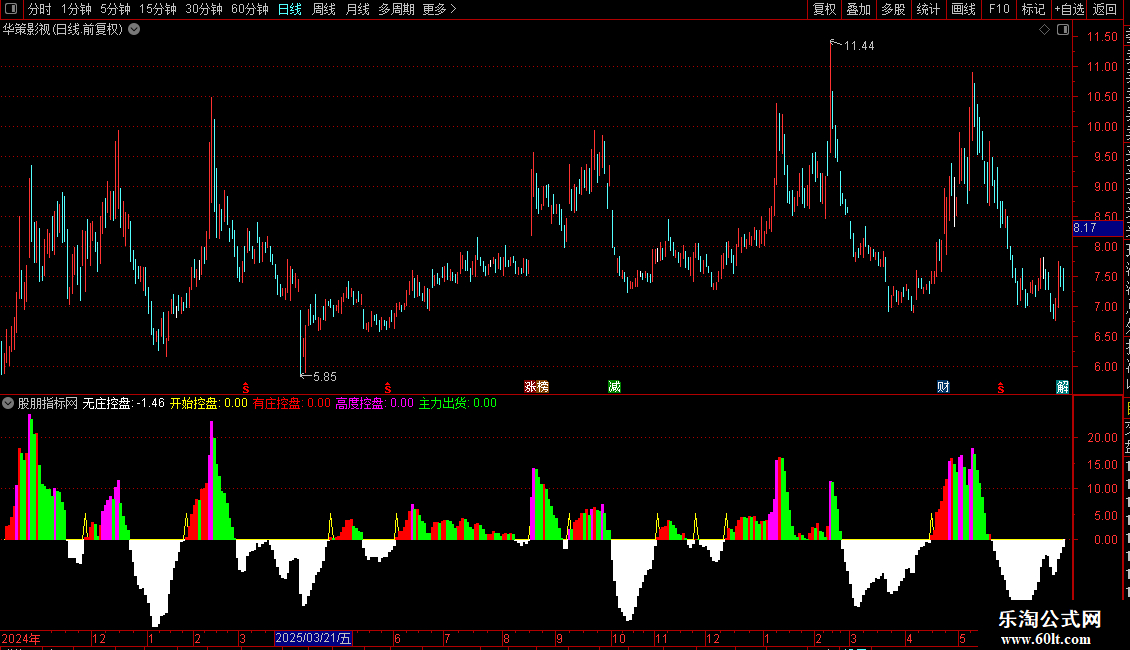Viewport: 1130px width, 650px height.
Task: Click the 解 unlock event marker
Action: tap(1062, 387)
